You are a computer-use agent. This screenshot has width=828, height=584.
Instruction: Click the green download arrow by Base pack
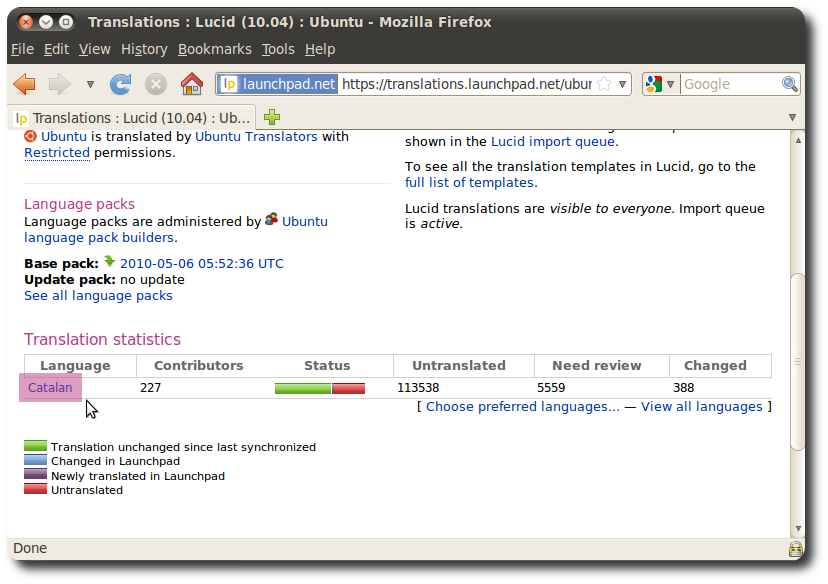click(109, 261)
